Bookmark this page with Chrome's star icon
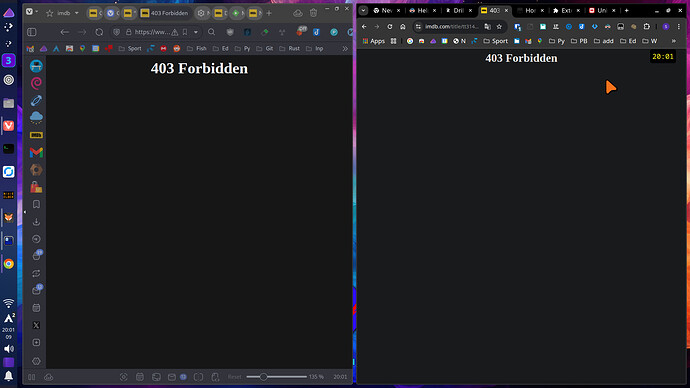Viewport: 690px width, 388px height. click(499, 27)
